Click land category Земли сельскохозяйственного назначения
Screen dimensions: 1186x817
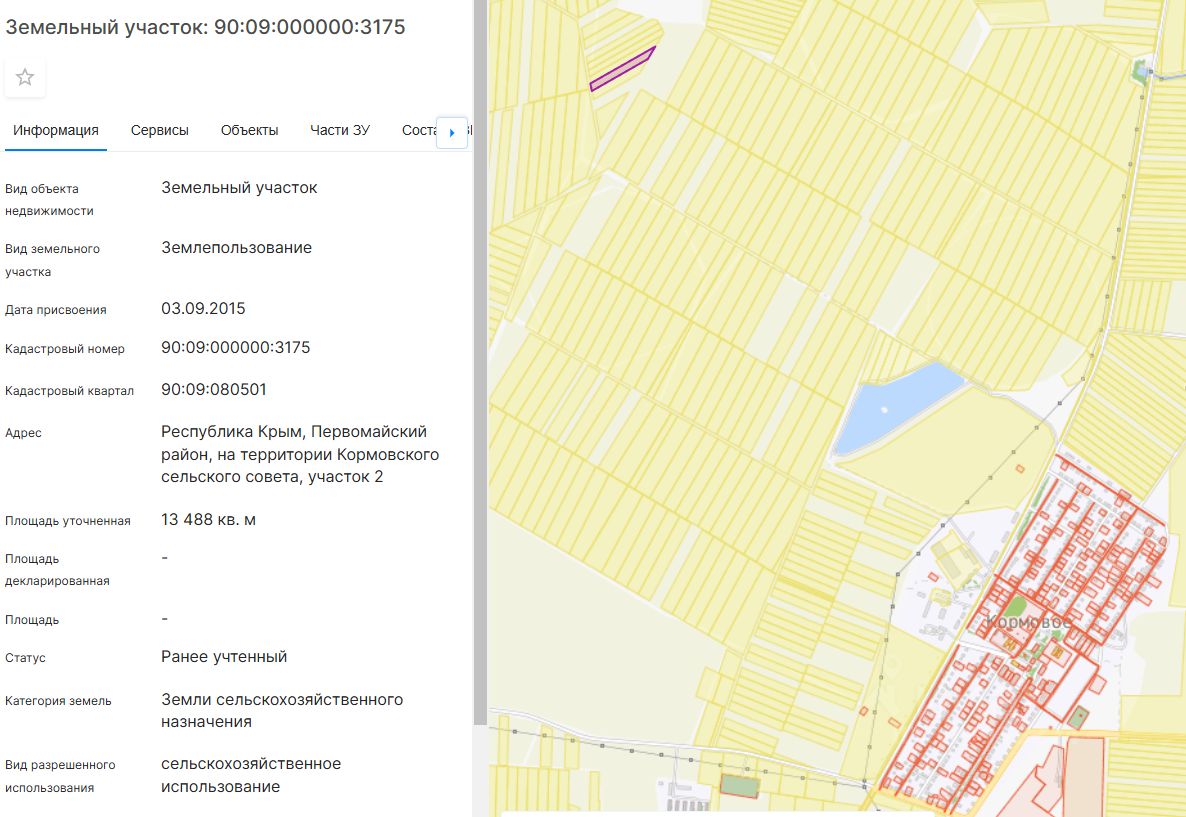[x=282, y=710]
